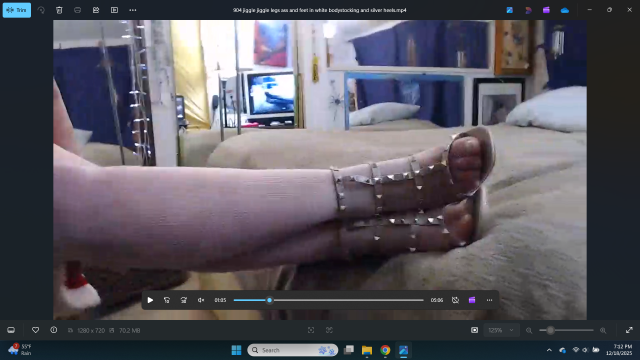Click the purple Clipchamp icon in player bar
The width and height of the screenshot is (640, 360).
pos(472,300)
